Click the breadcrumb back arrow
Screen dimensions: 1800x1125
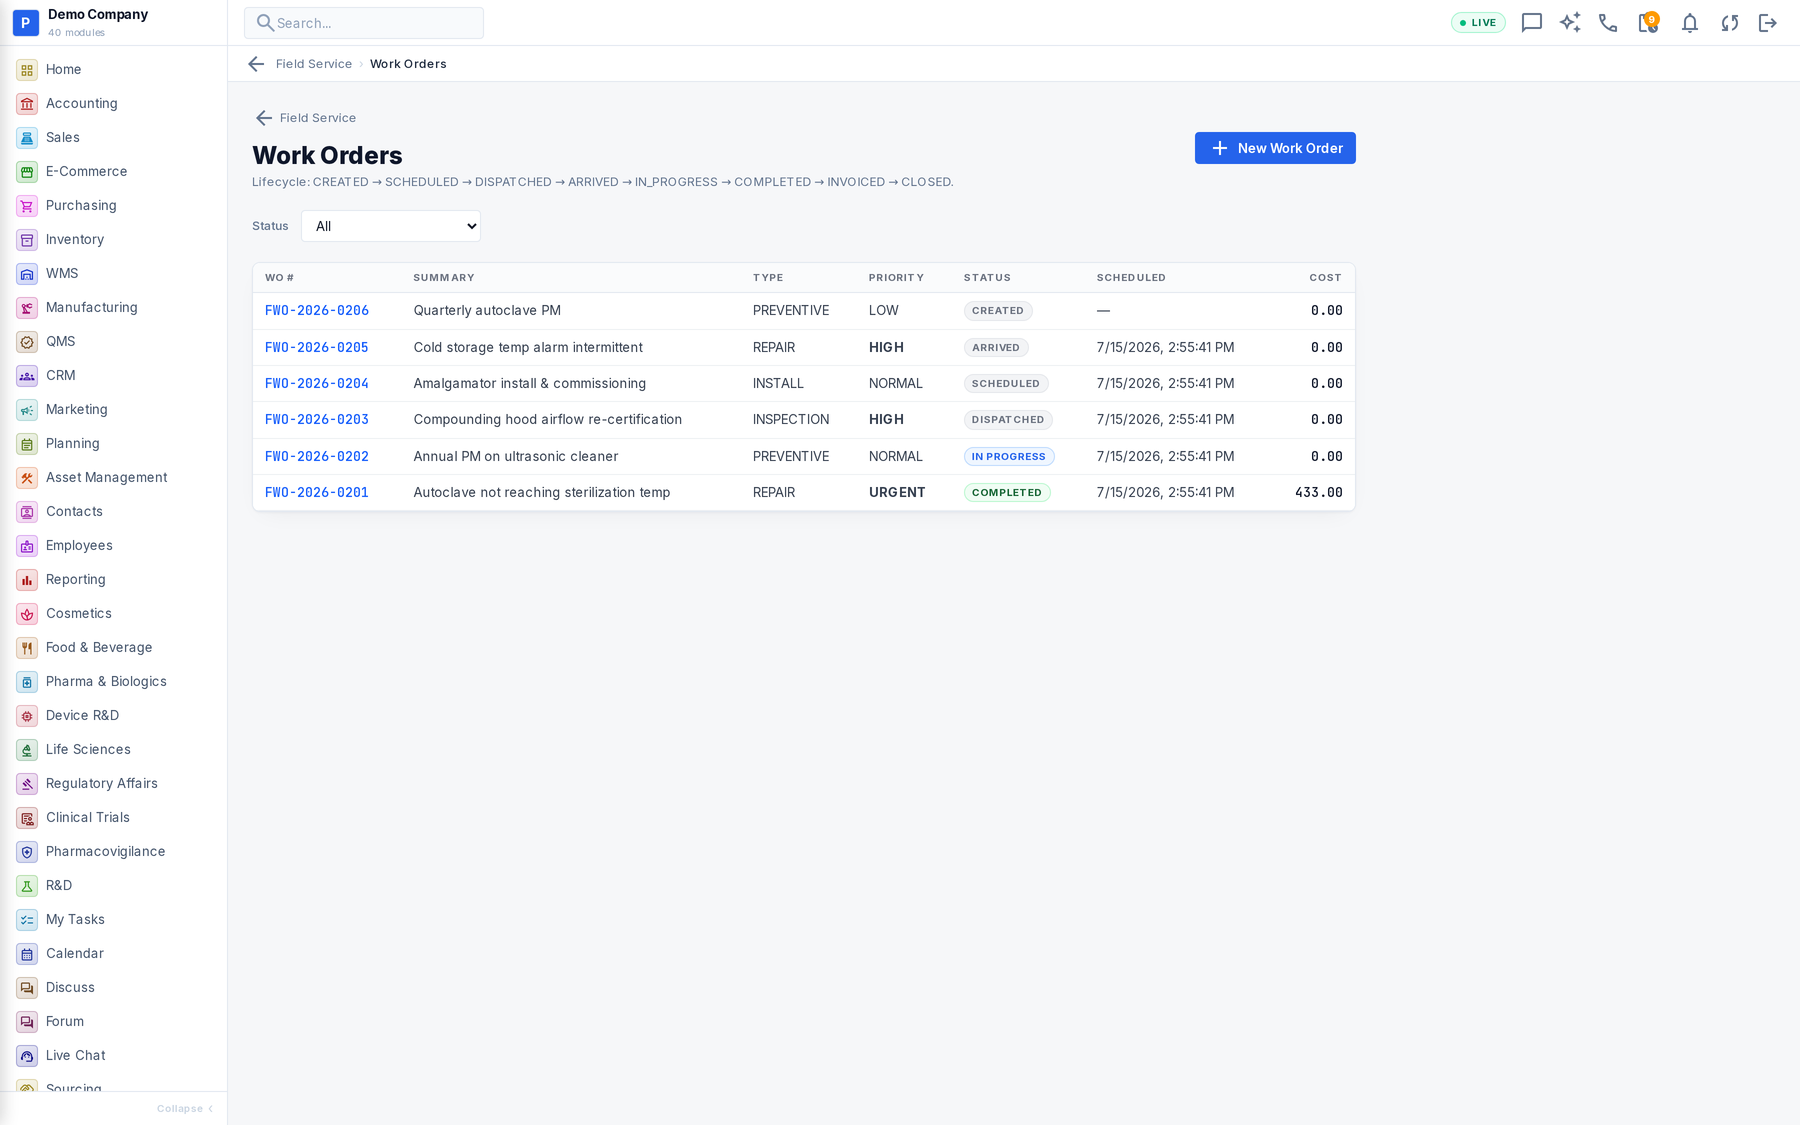[256, 64]
